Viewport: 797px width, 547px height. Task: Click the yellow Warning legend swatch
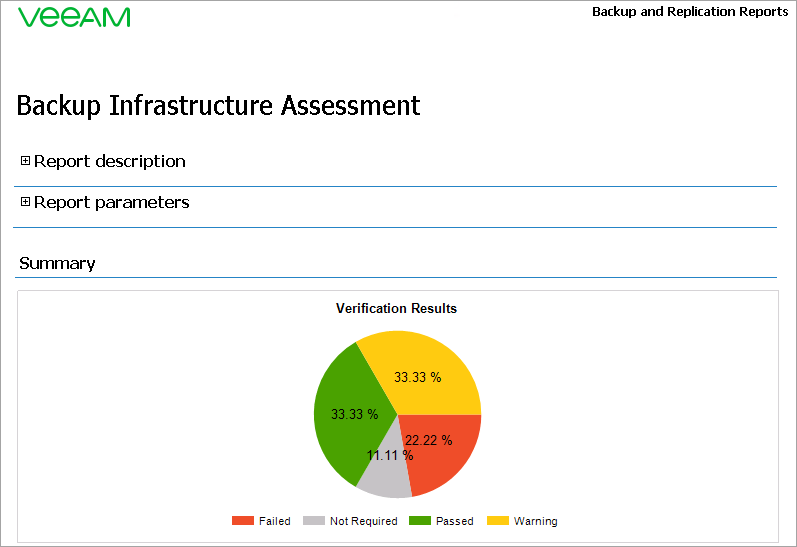pyautogui.click(x=498, y=521)
